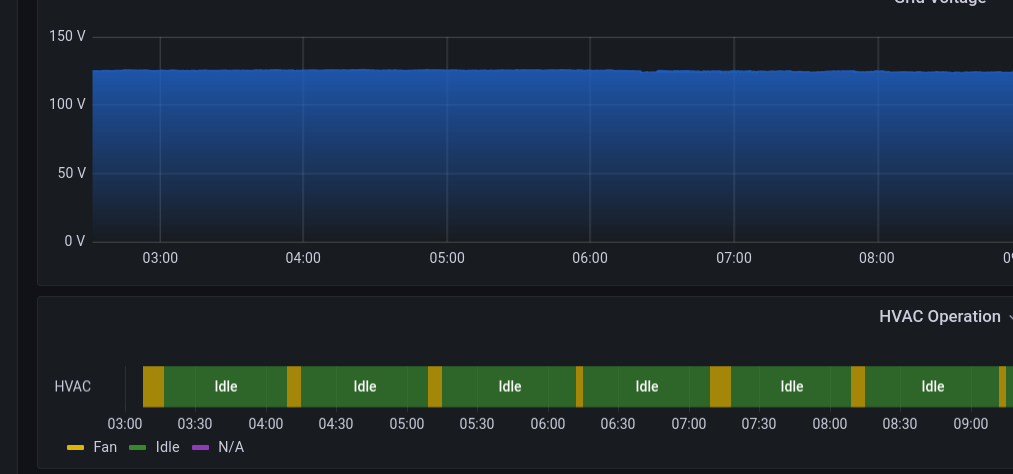The height and width of the screenshot is (474, 1013).
Task: Click the 04:00 label on voltage chart axis
Action: click(303, 258)
